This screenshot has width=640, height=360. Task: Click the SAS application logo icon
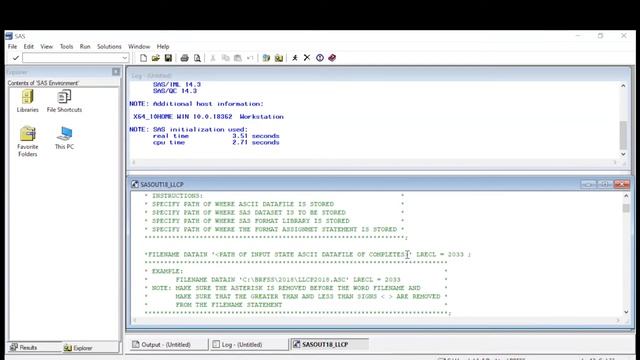pos(9,36)
